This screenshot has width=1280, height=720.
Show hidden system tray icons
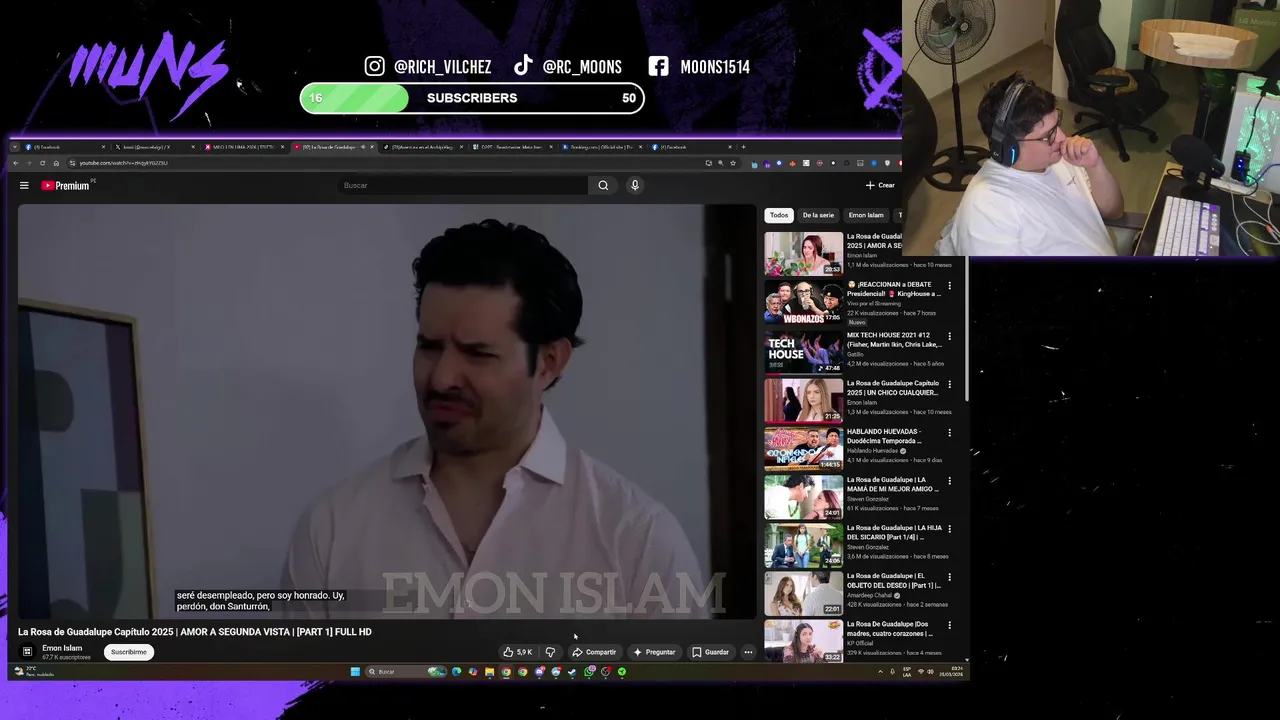tap(880, 672)
